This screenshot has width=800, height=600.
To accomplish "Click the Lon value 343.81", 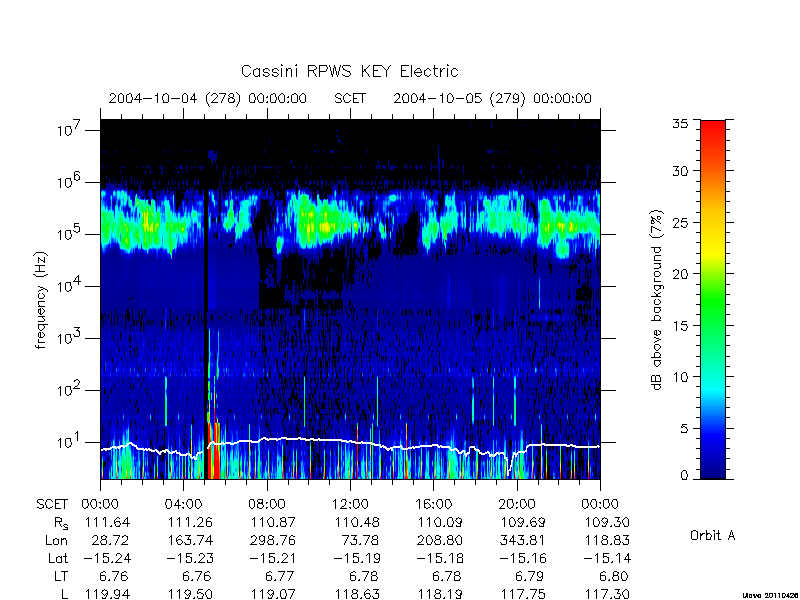I will point(523,540).
